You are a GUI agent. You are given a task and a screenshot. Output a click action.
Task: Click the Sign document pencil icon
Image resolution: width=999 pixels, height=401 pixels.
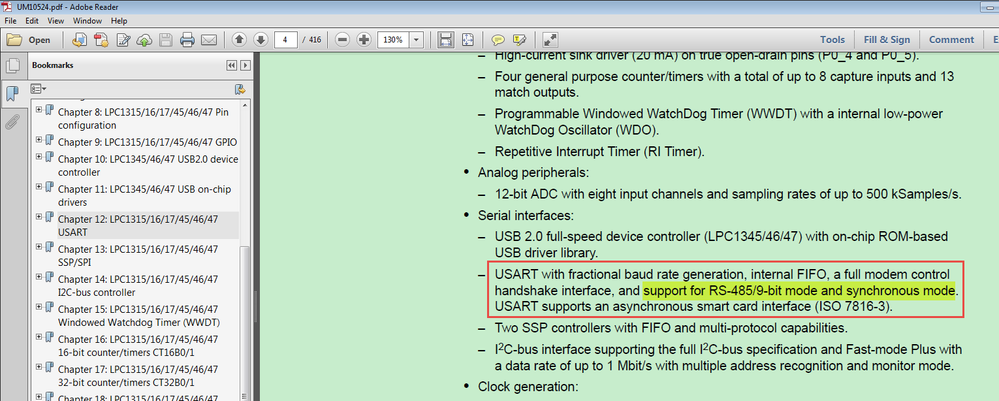(123, 40)
